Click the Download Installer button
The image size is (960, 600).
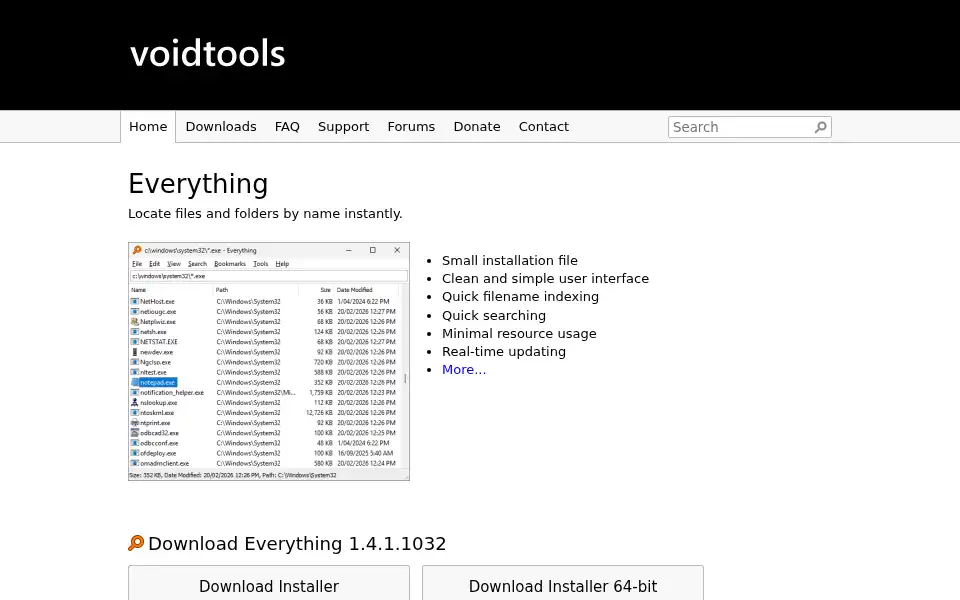[269, 585]
